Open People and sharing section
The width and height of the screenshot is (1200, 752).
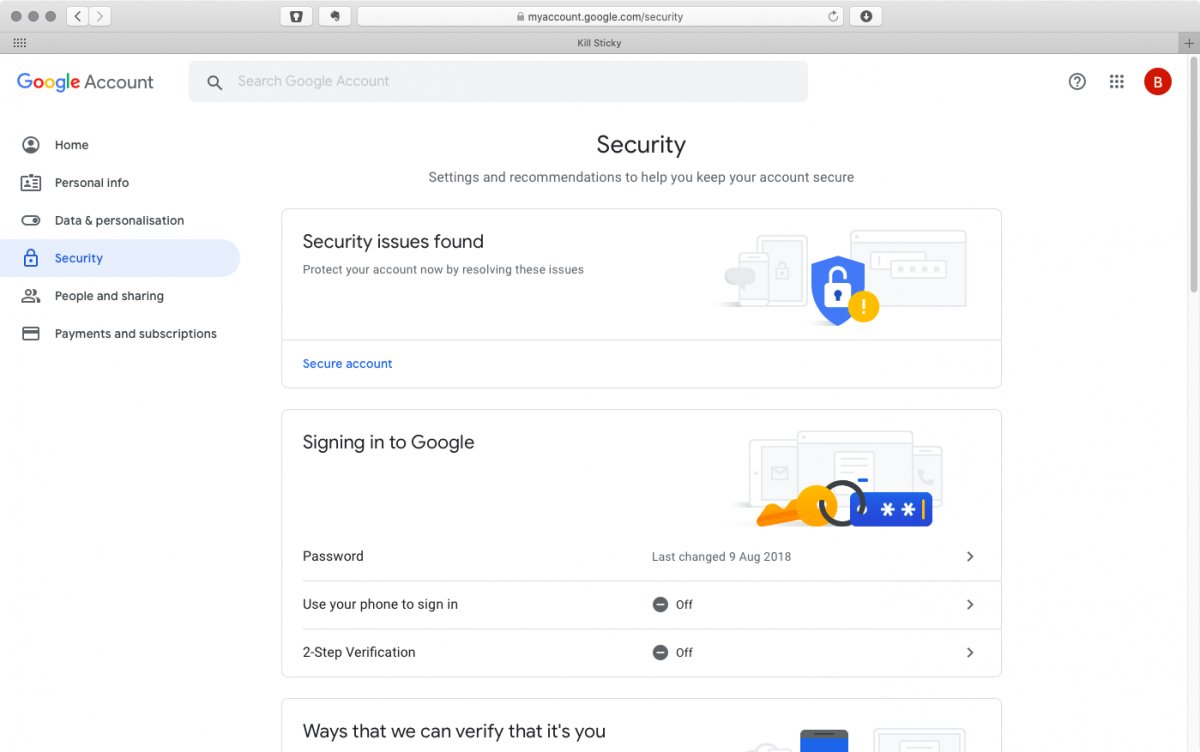[108, 295]
